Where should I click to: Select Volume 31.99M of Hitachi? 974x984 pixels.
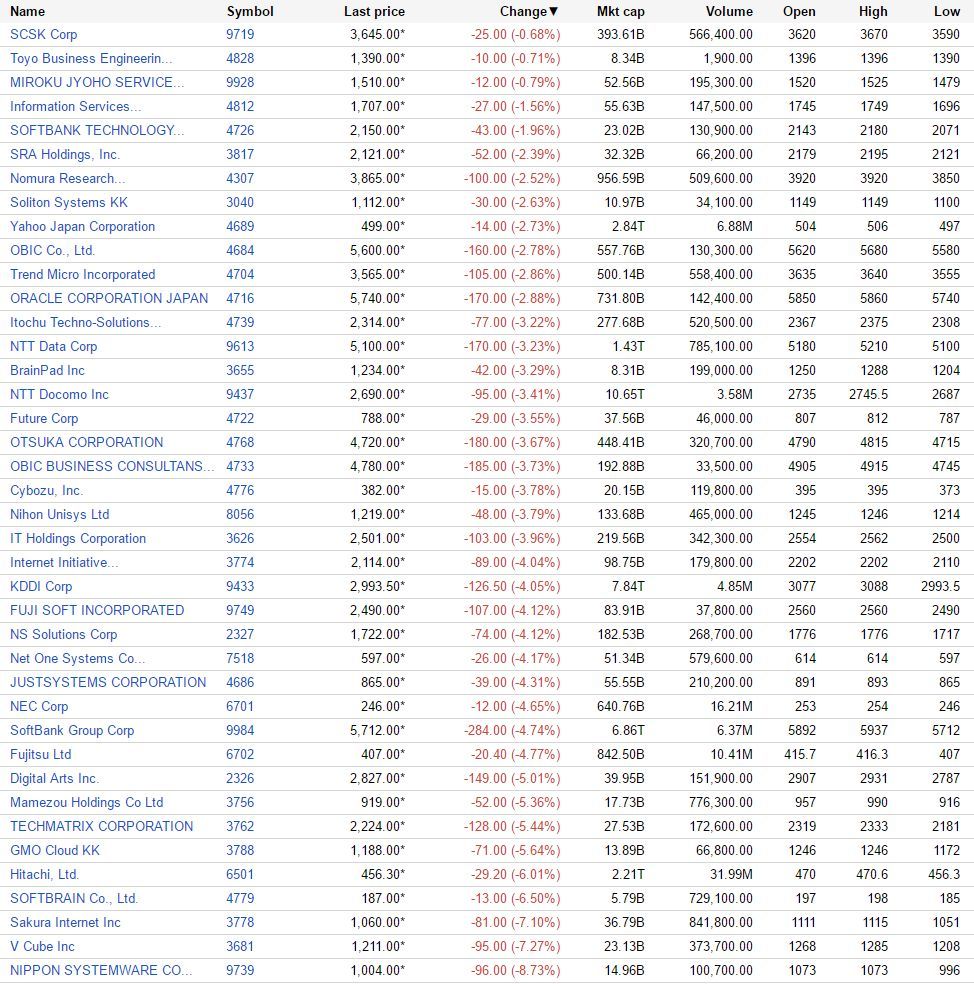tap(732, 874)
